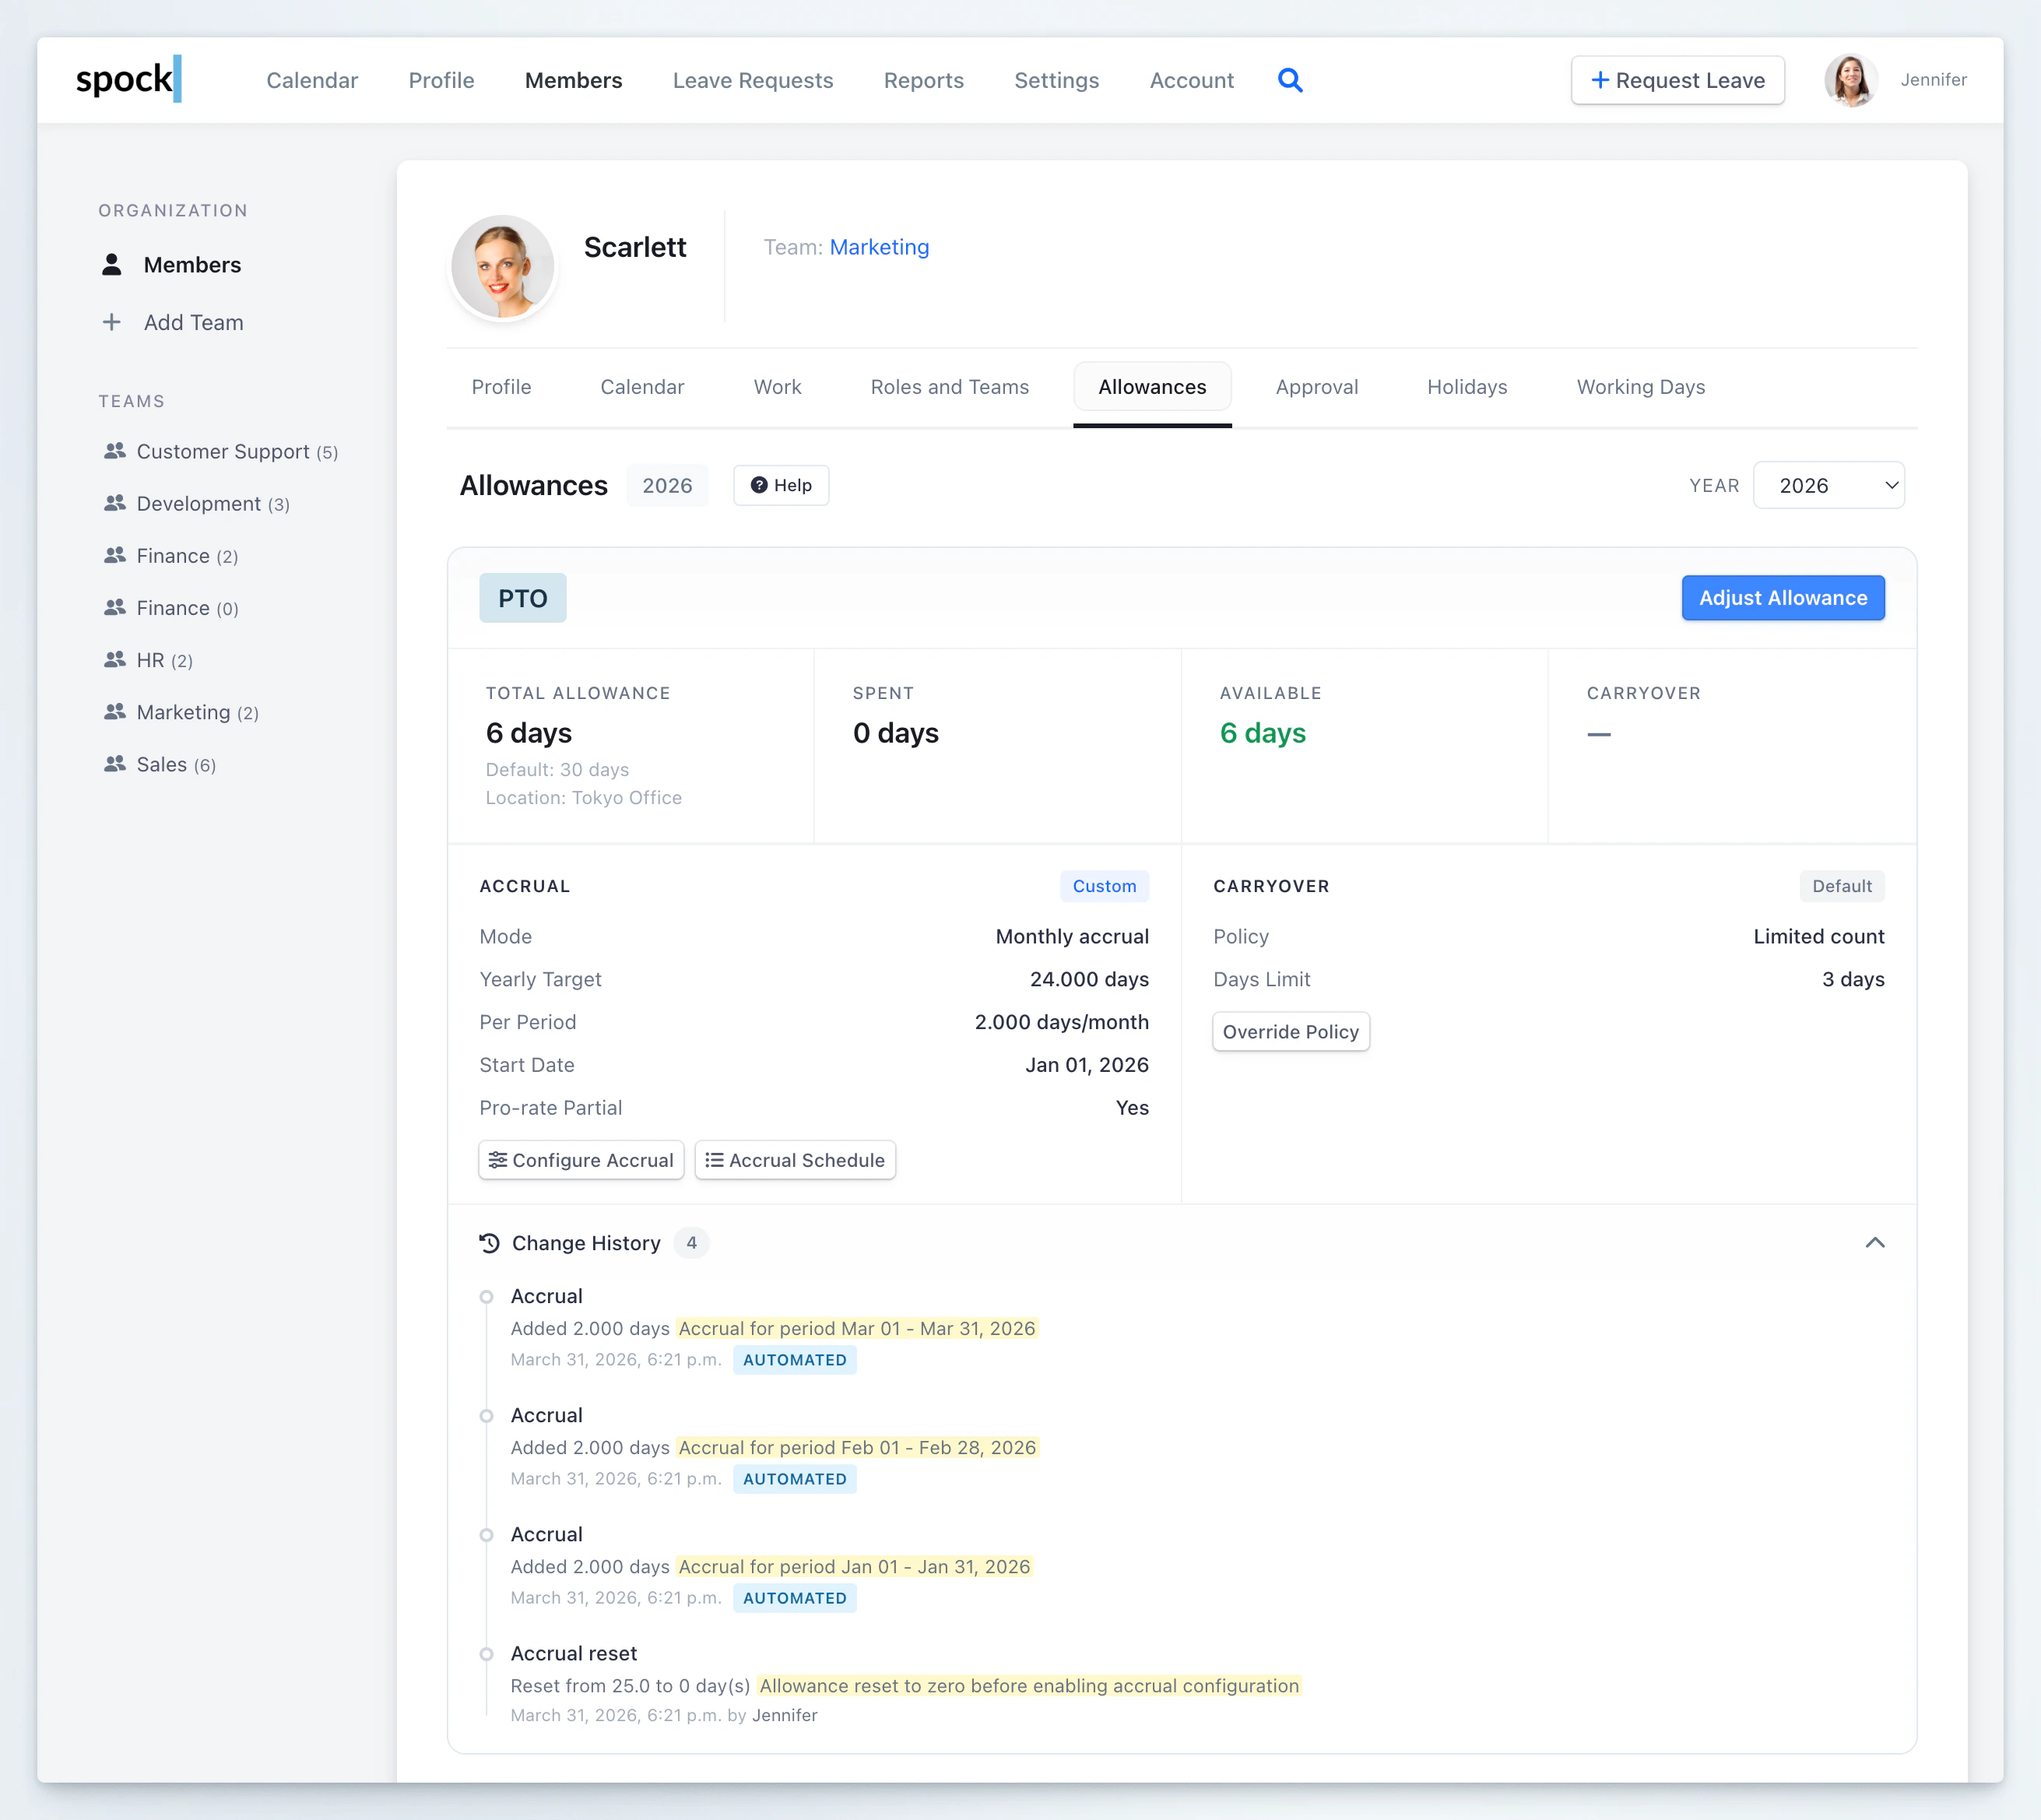Click the Override Policy button
Screen dimensions: 2041x1820
1290,1031
